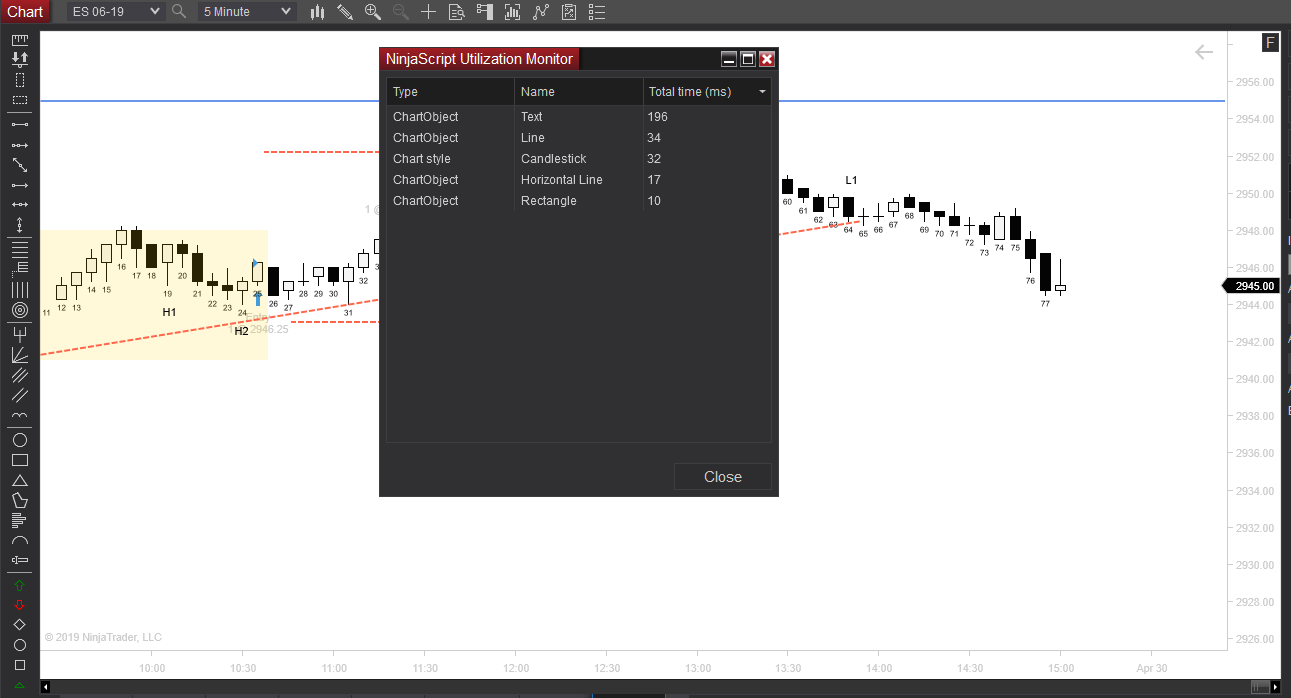Select the Vertical Line tool
The height and width of the screenshot is (698, 1291).
coord(19,224)
